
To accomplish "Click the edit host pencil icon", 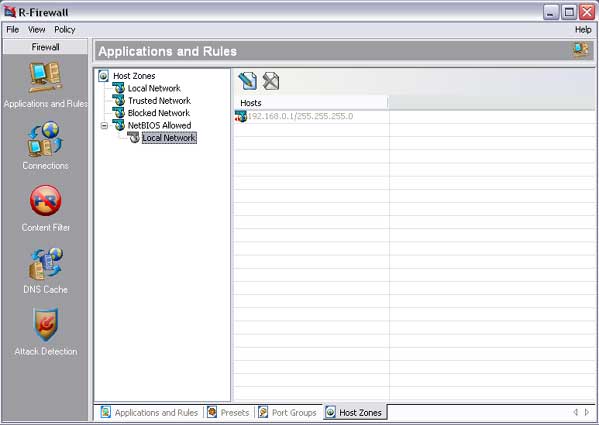I will (248, 81).
